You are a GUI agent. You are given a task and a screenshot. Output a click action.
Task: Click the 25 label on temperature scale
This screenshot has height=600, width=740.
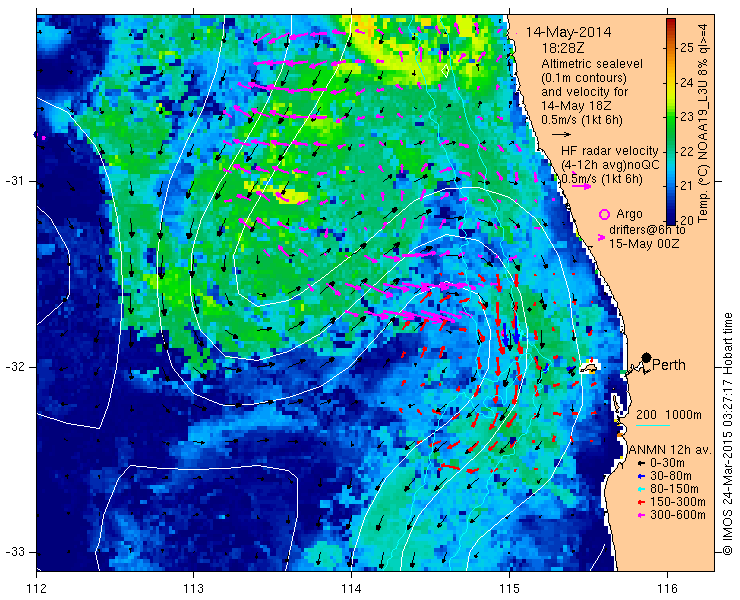pos(687,48)
